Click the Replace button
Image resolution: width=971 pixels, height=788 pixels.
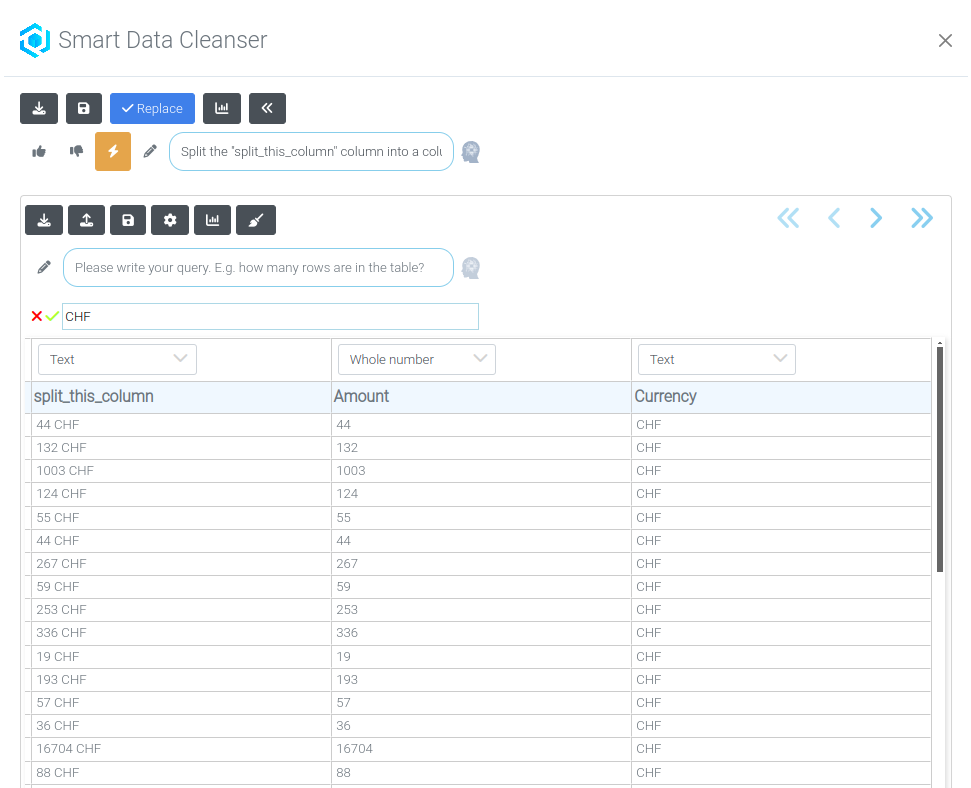tap(152, 109)
